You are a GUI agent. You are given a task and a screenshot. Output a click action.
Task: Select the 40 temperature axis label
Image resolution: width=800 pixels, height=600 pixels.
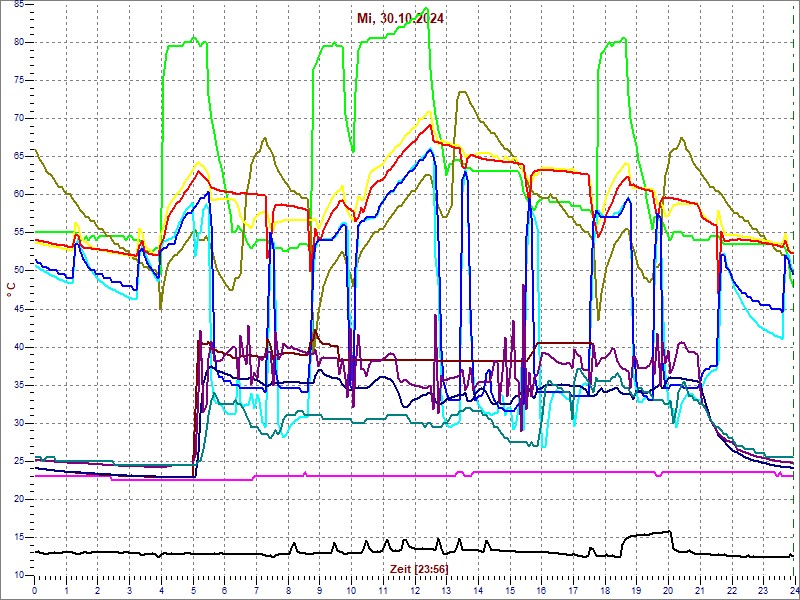pos(18,347)
